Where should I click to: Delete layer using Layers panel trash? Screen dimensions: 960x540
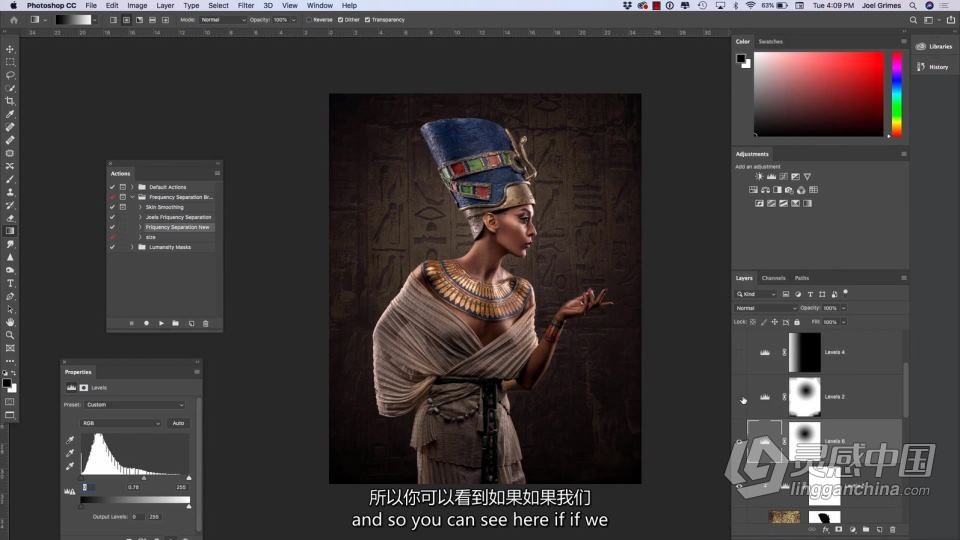pos(893,530)
